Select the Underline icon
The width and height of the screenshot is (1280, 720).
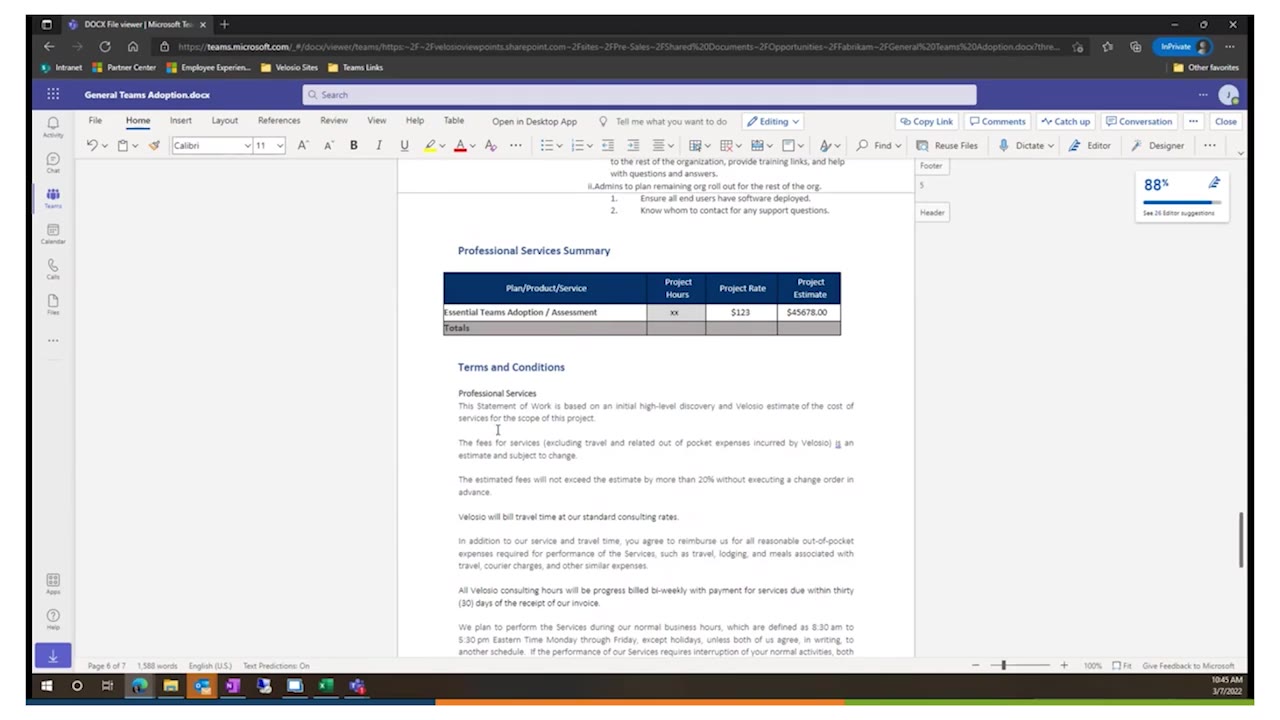click(x=403, y=145)
